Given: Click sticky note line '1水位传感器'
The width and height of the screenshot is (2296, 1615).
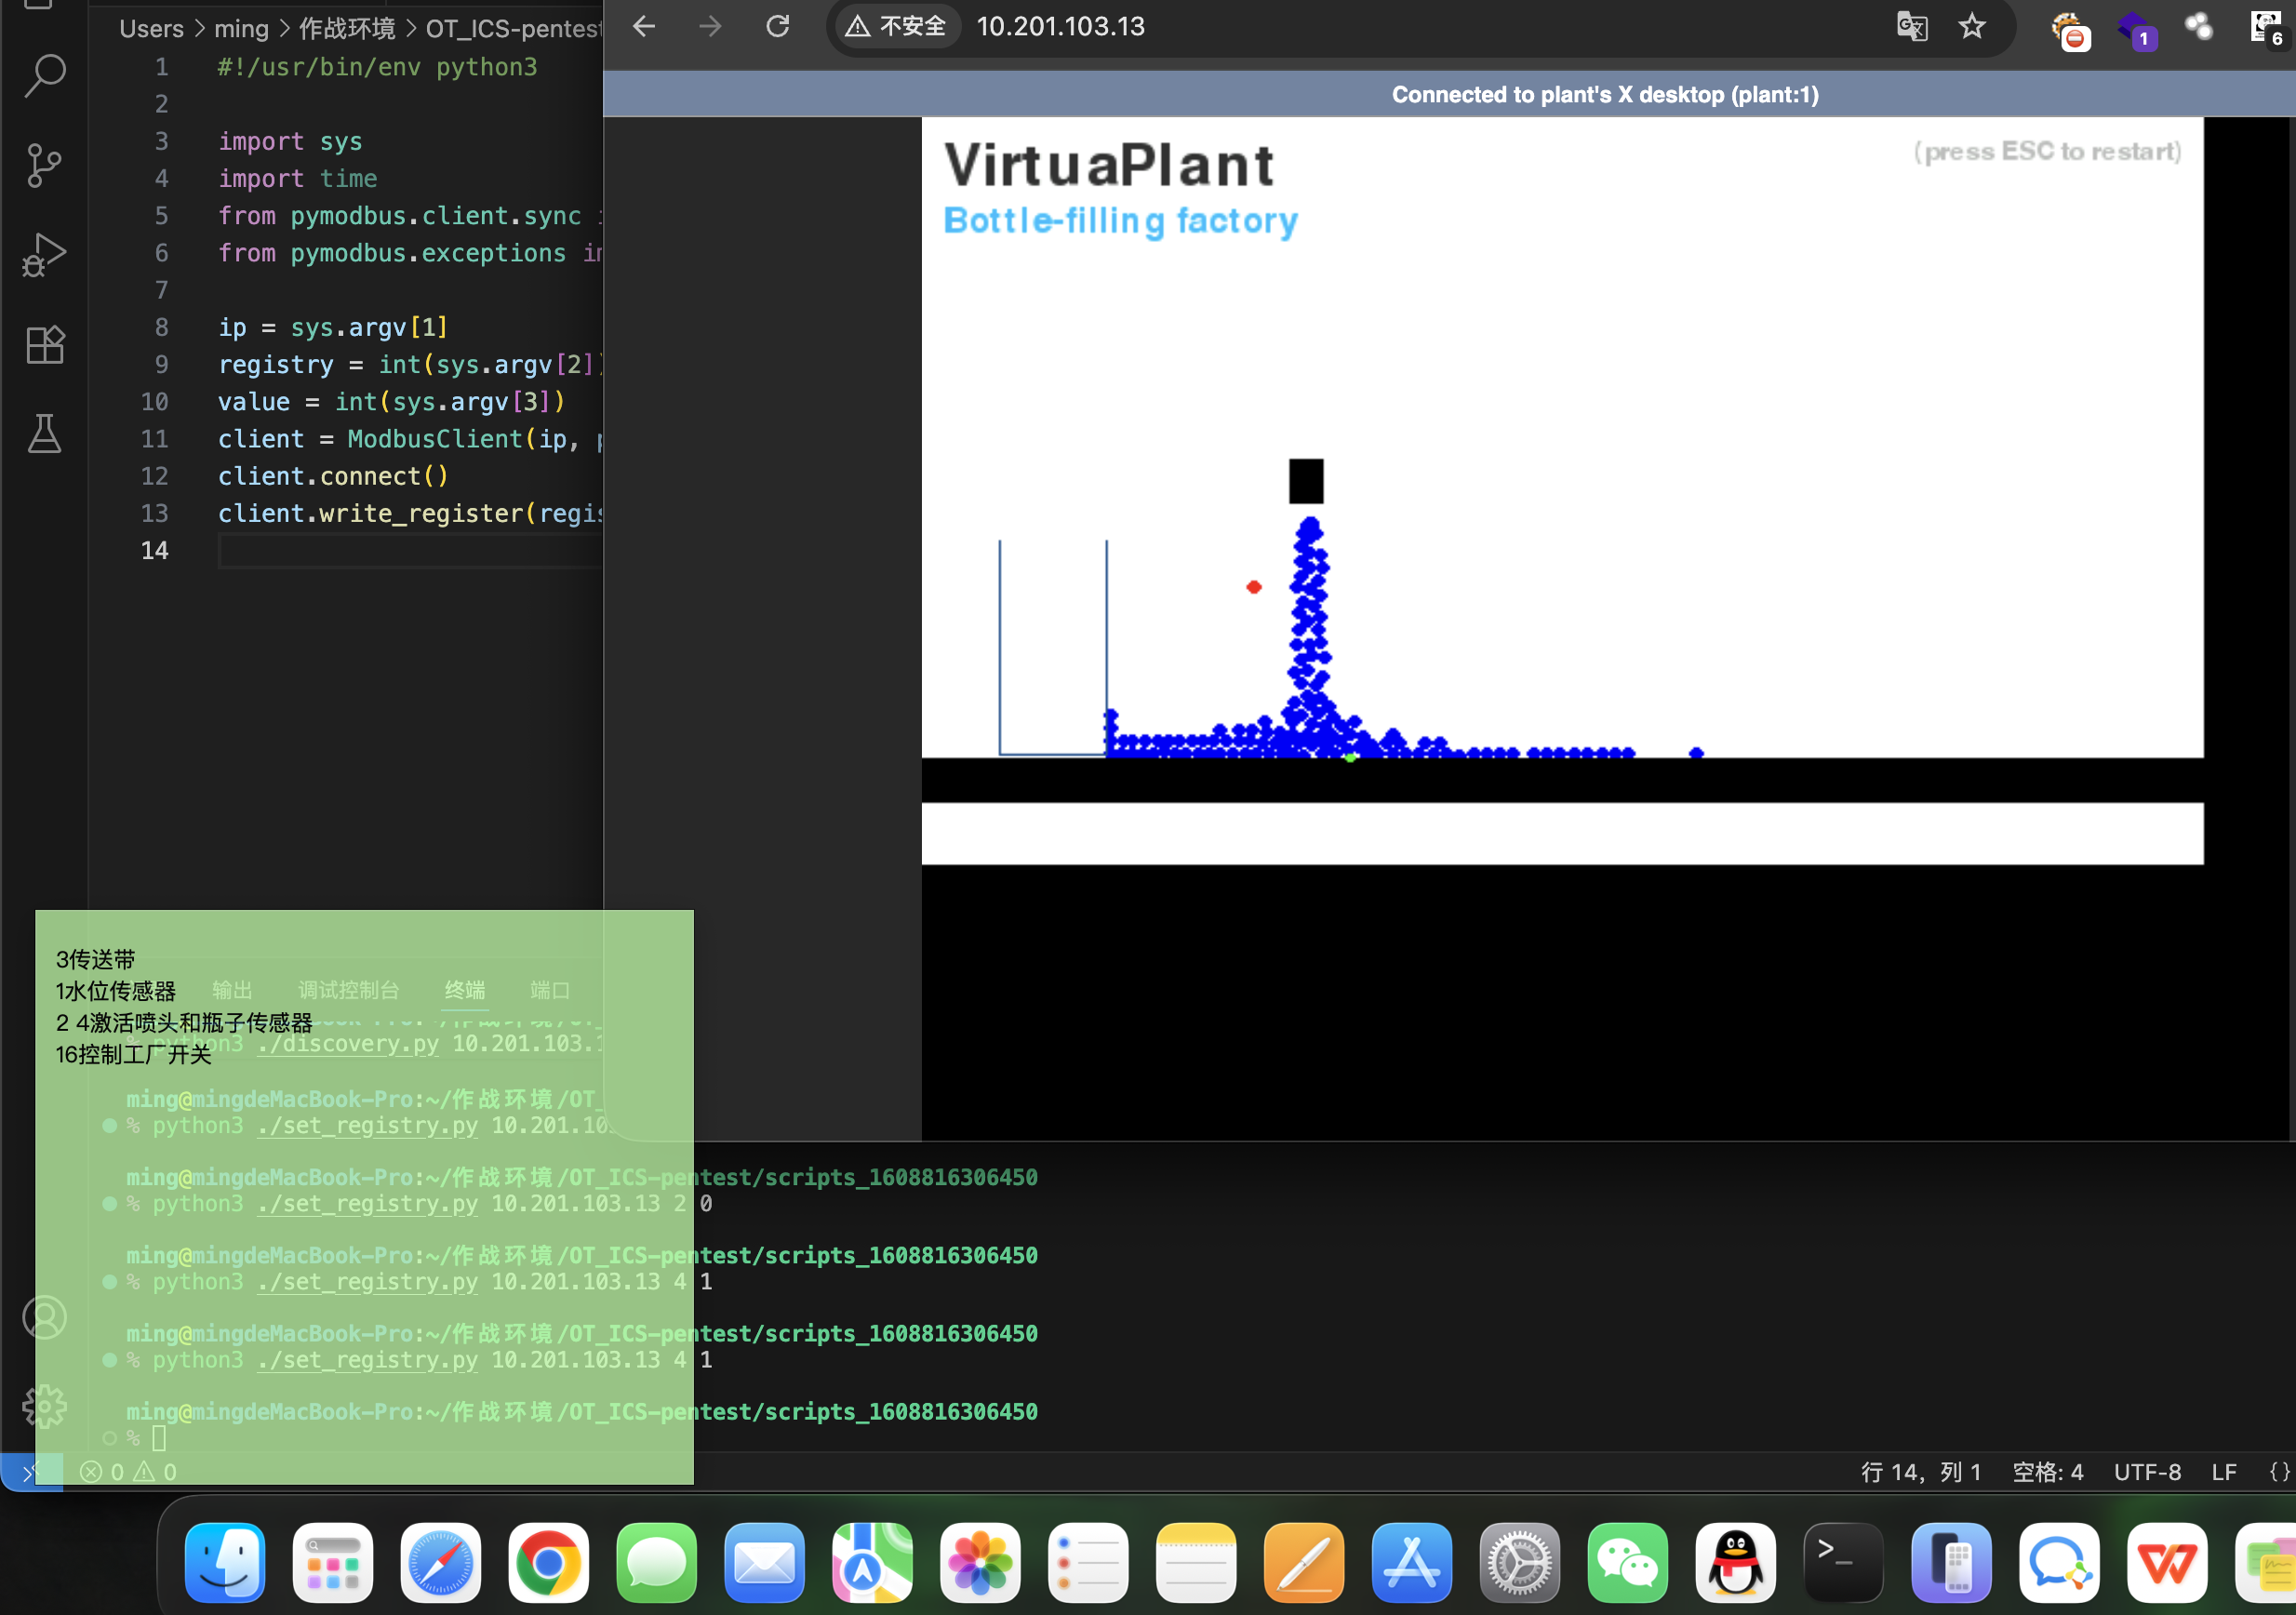Looking at the screenshot, I should pyautogui.click(x=115, y=991).
